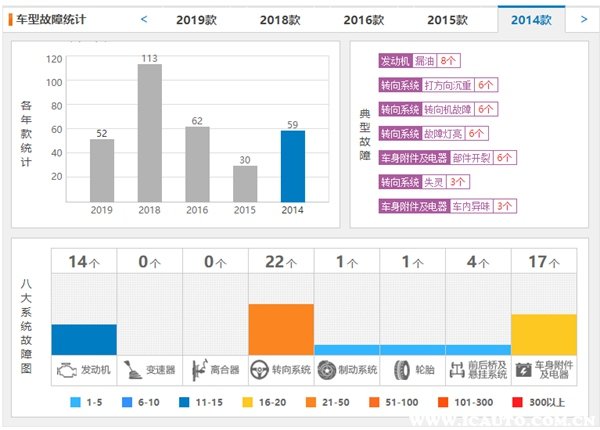The image size is (600, 430).
Task: Show earlier model years with left arrow
Action: [x=144, y=18]
